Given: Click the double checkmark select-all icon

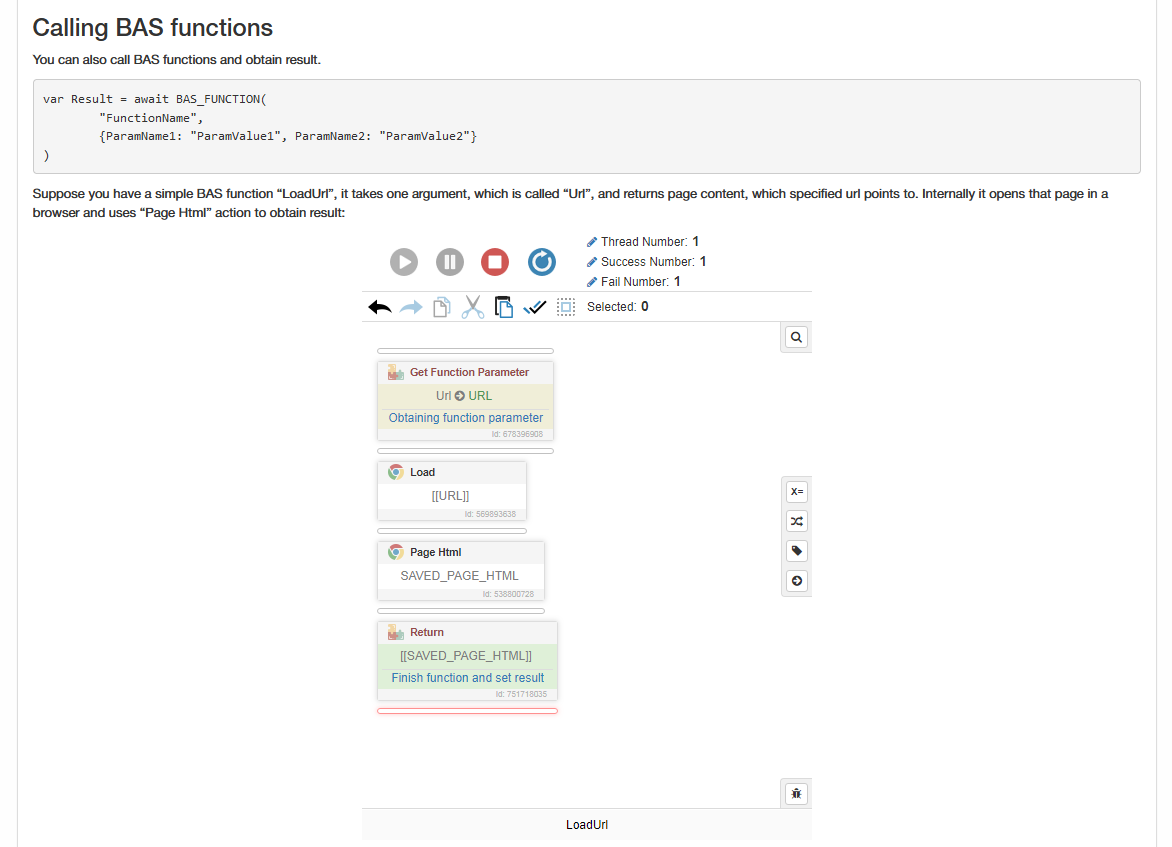Looking at the screenshot, I should [535, 307].
